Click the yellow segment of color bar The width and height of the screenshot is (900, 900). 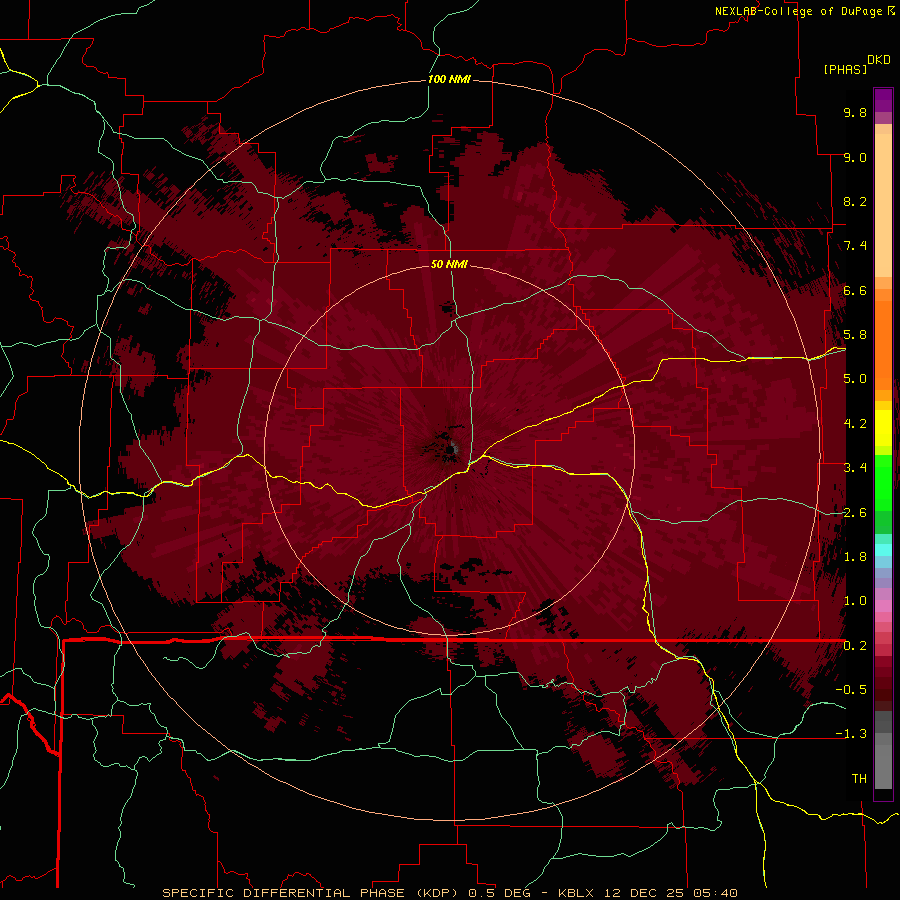(x=883, y=428)
